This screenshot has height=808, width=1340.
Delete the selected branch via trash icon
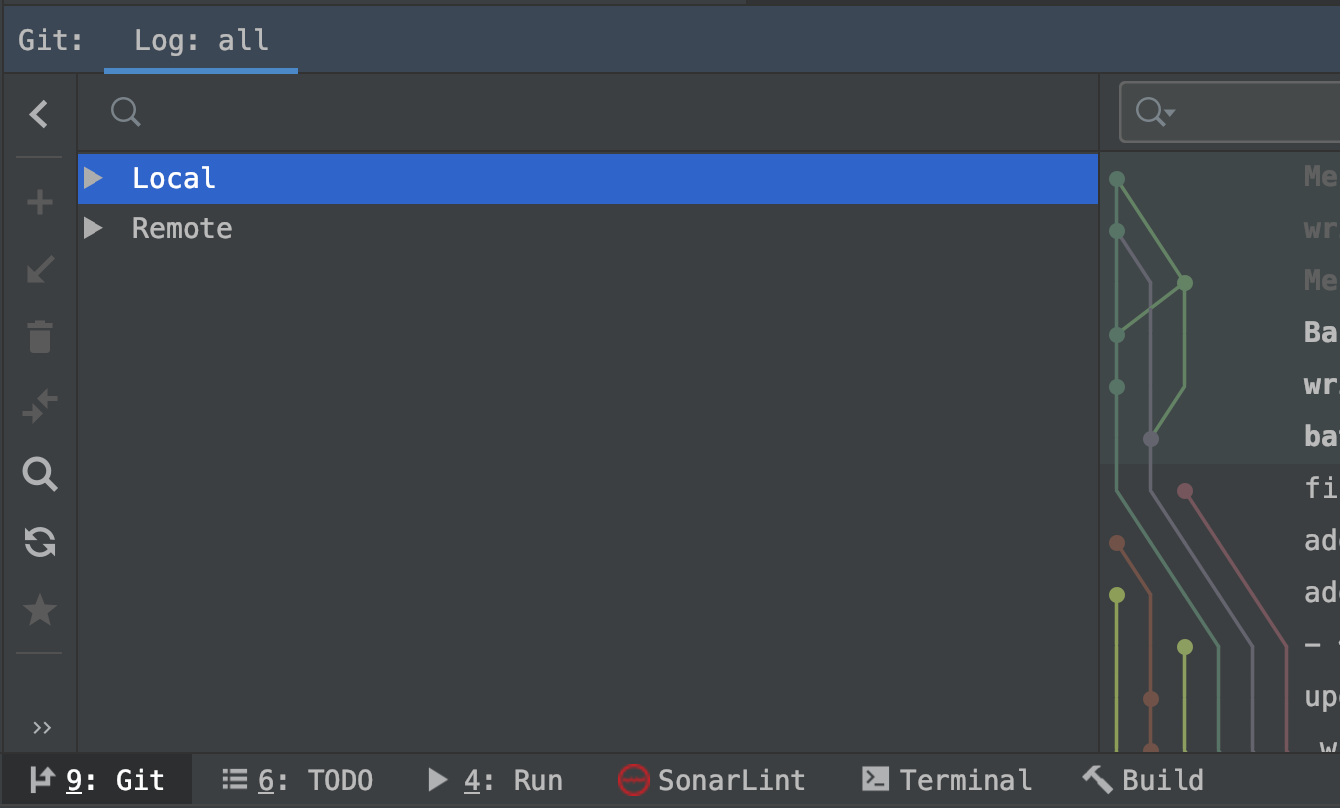click(39, 337)
